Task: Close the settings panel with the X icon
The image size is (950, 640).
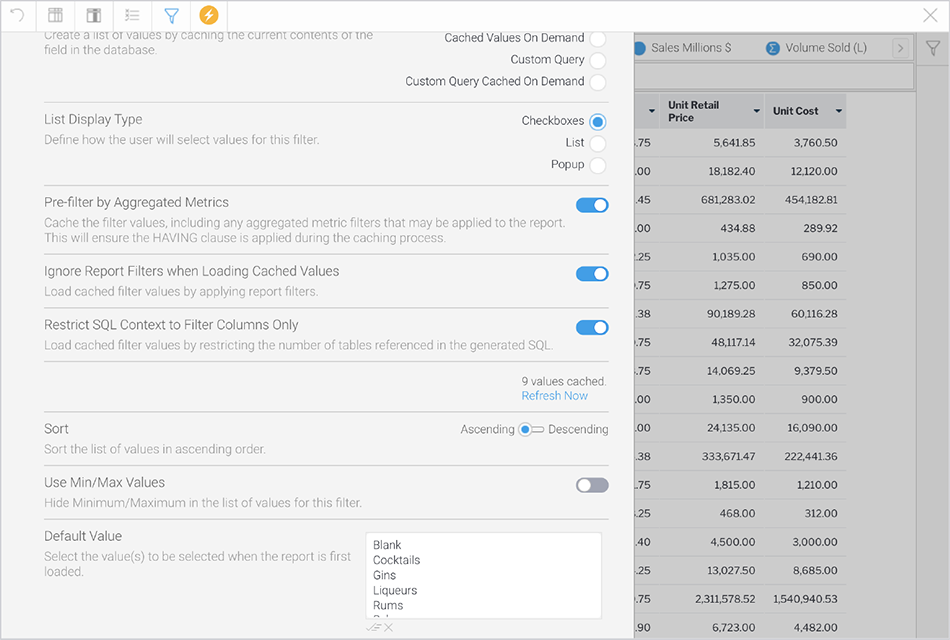Action: click(x=929, y=15)
